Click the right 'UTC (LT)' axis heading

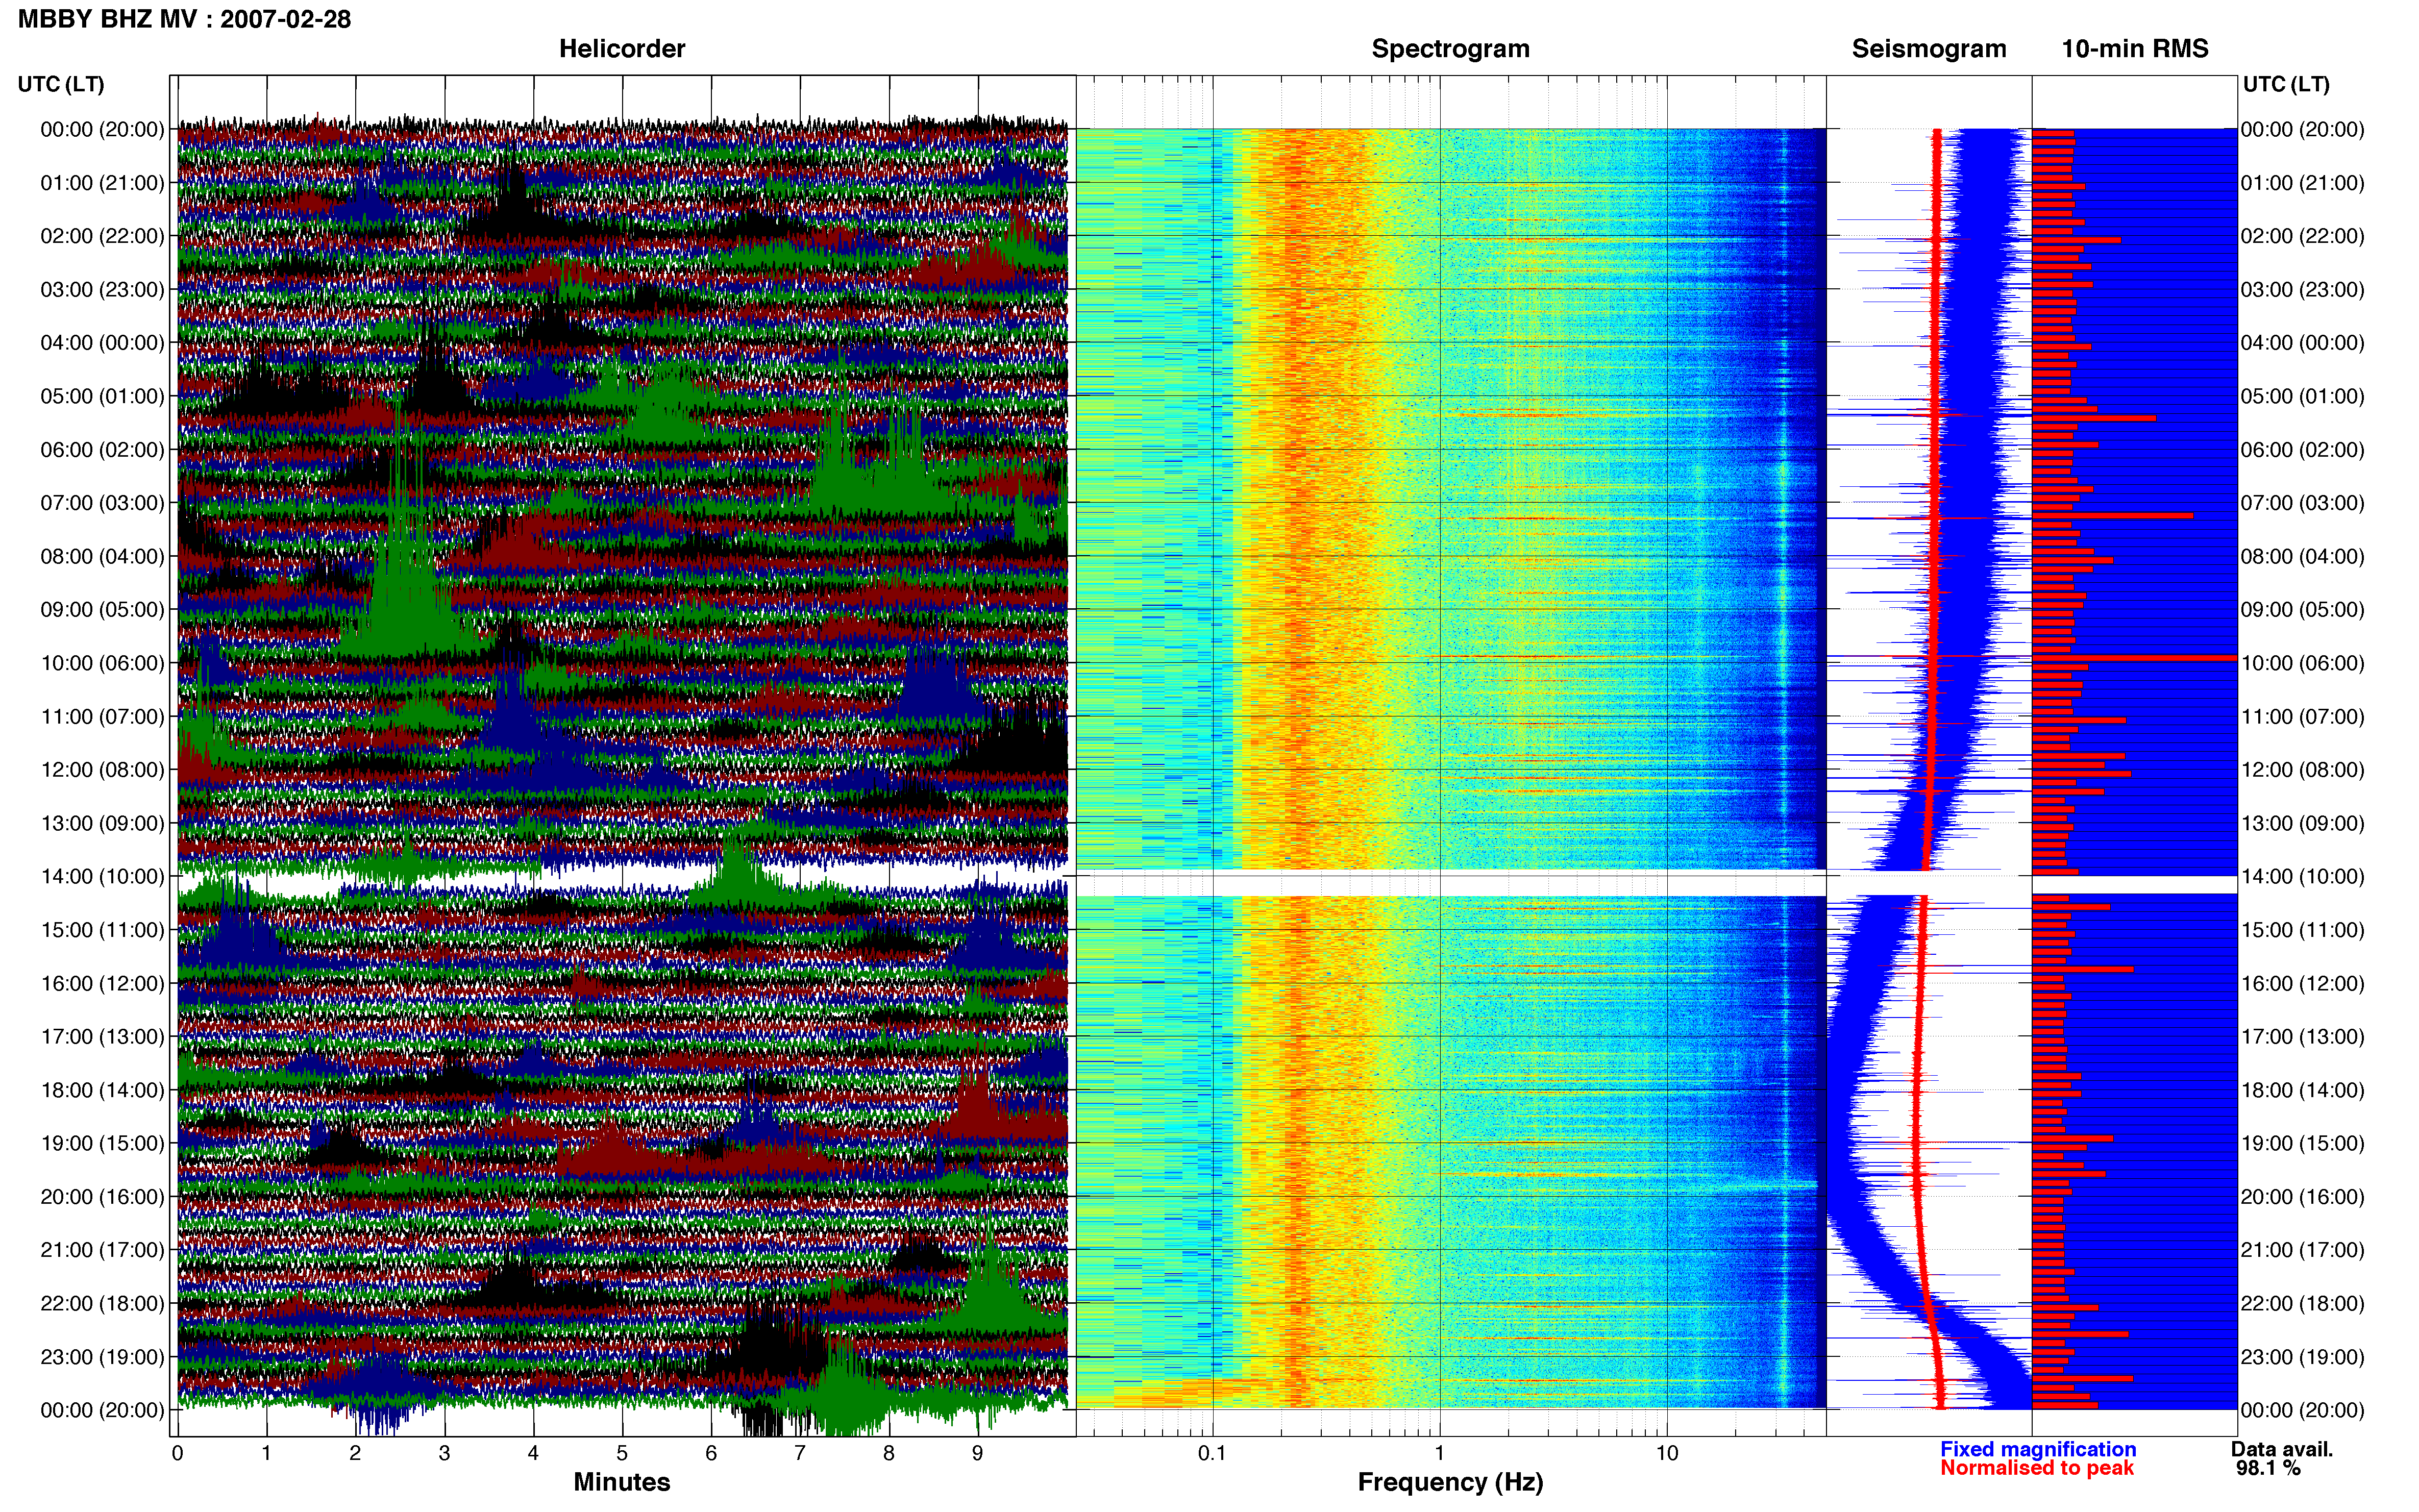tap(2286, 84)
